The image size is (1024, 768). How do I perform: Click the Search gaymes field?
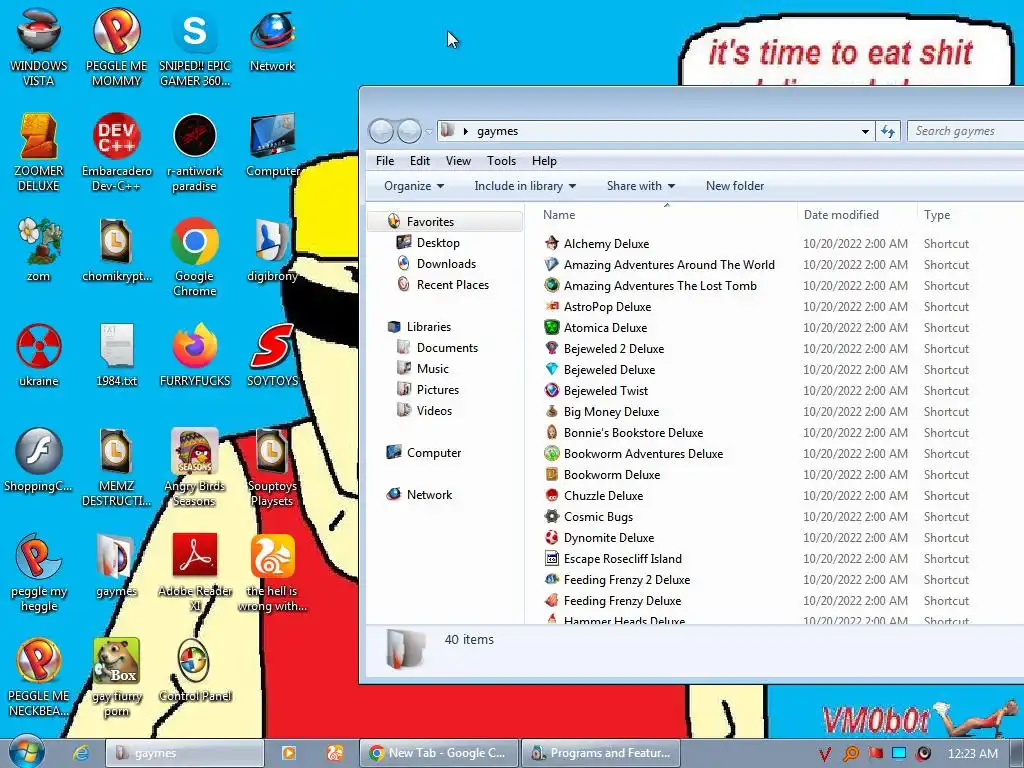965,131
